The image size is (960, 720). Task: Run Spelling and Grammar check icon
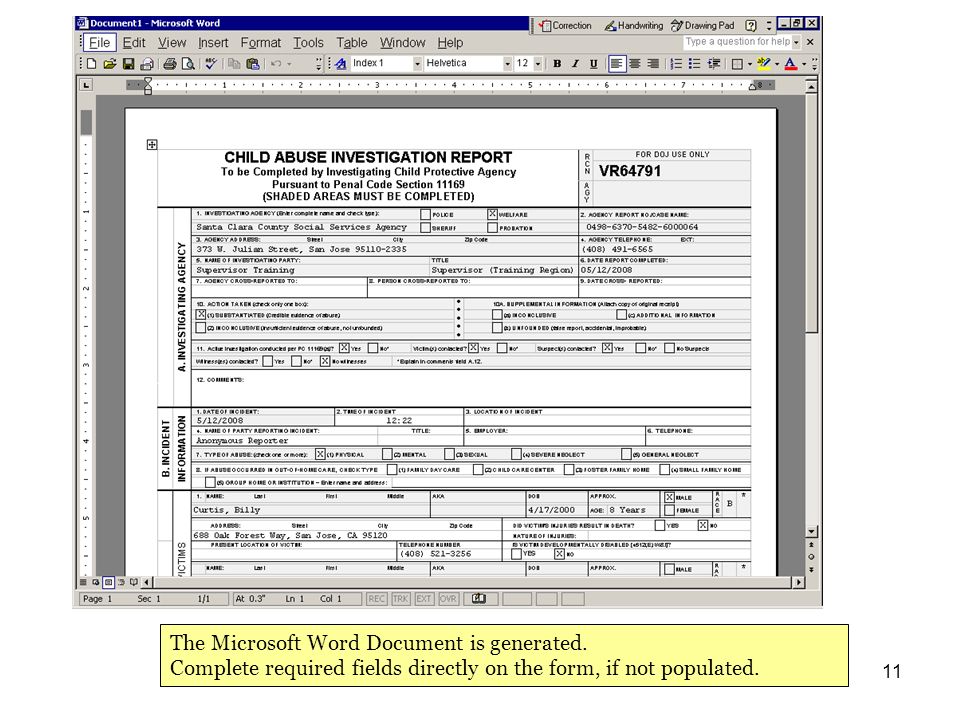211,64
